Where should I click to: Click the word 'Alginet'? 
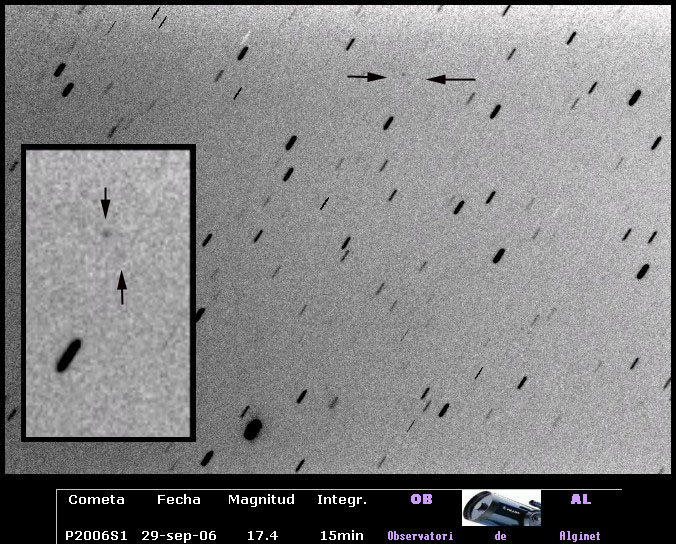[580, 536]
